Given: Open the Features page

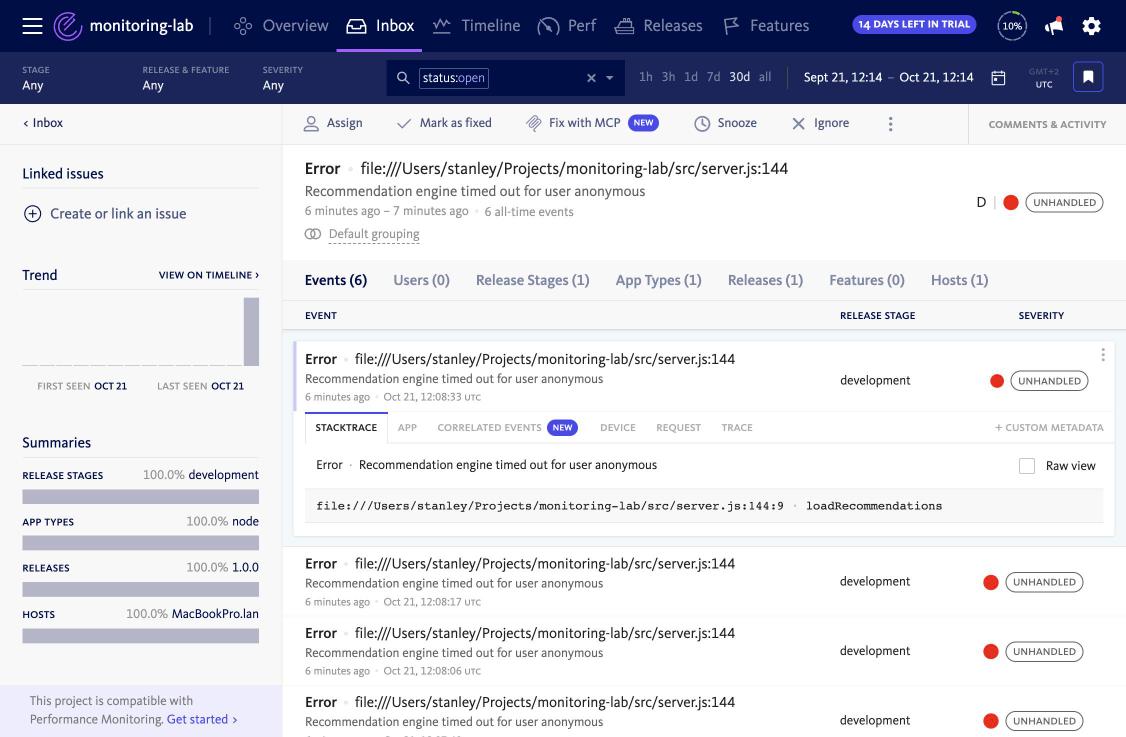Looking at the screenshot, I should [x=766, y=26].
